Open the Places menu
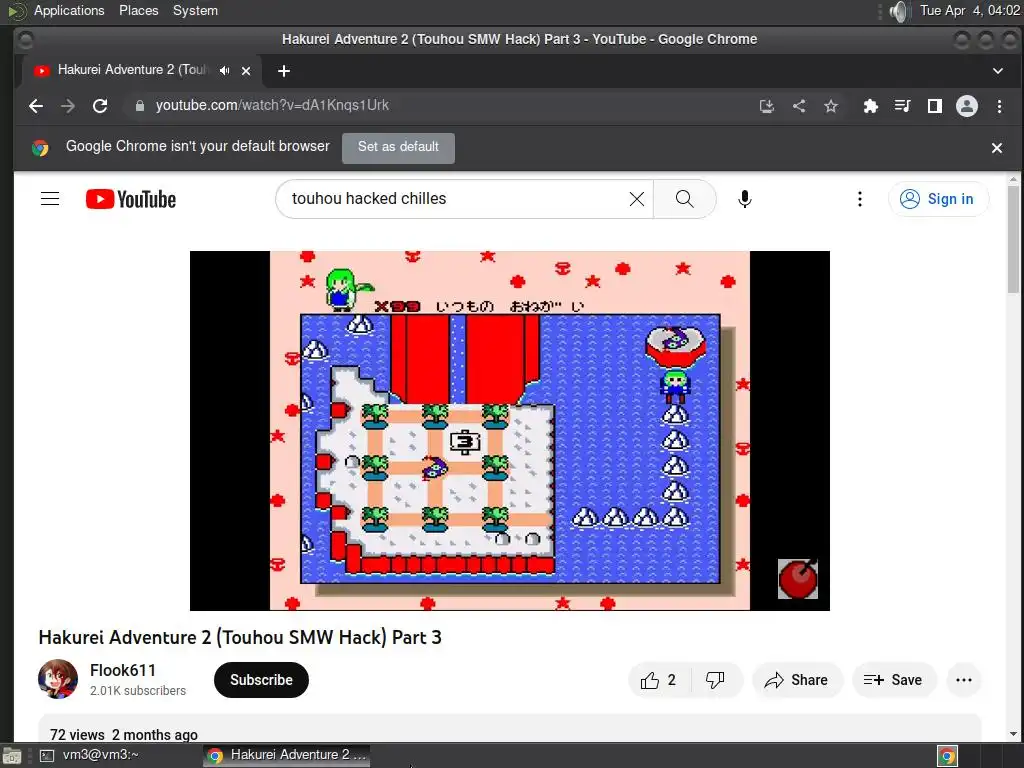The image size is (1024, 768). point(138,10)
